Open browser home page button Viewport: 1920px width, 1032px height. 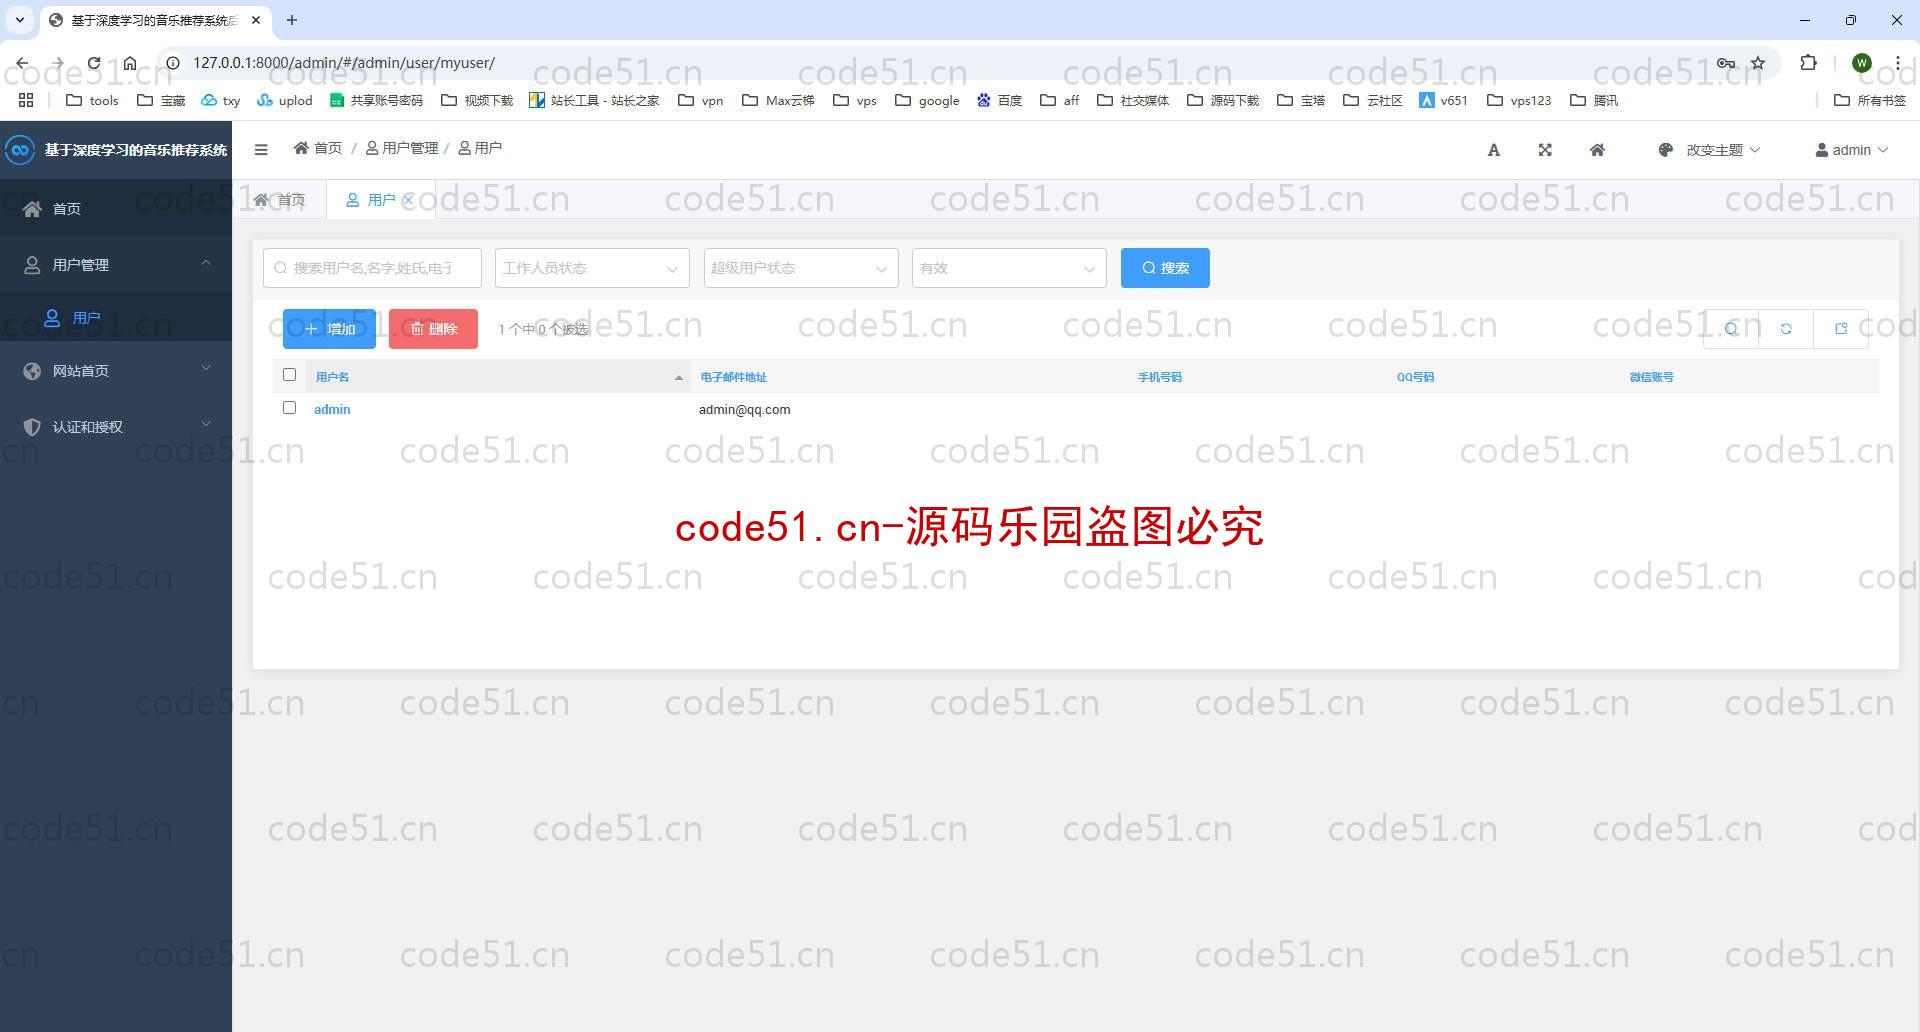coord(130,63)
